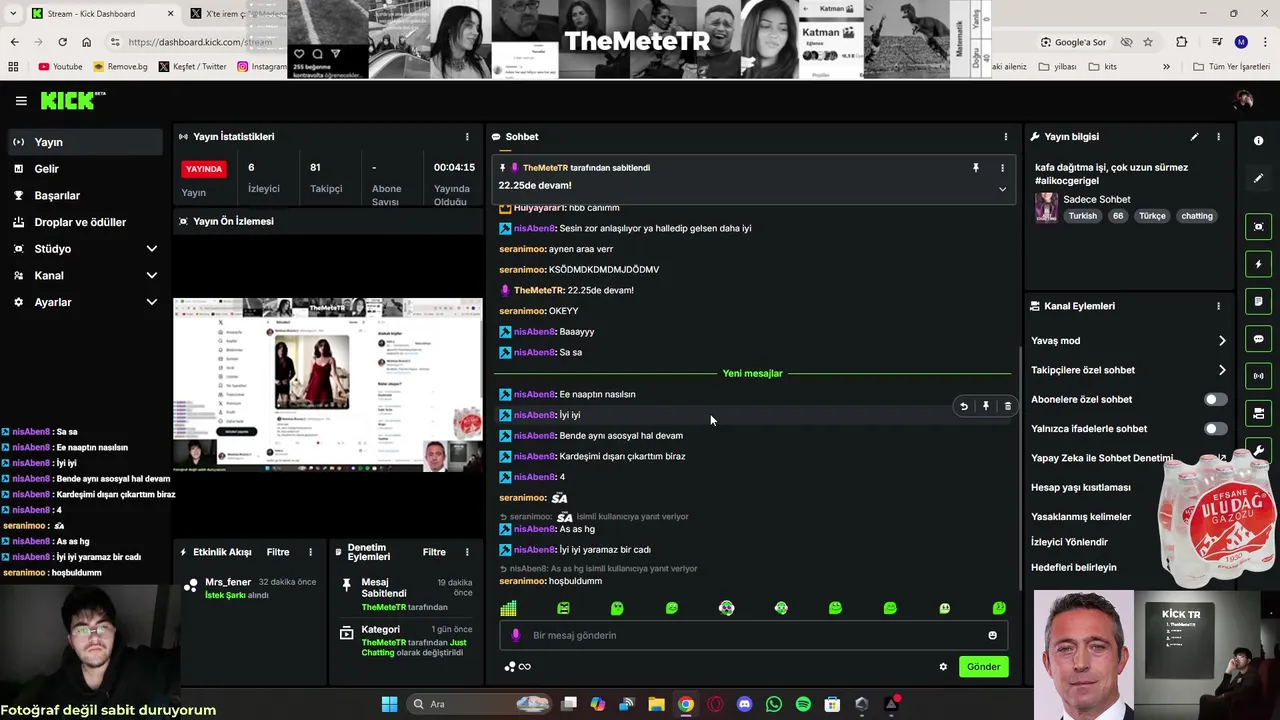
Task: Send chat message with Gönder button
Action: 983,667
